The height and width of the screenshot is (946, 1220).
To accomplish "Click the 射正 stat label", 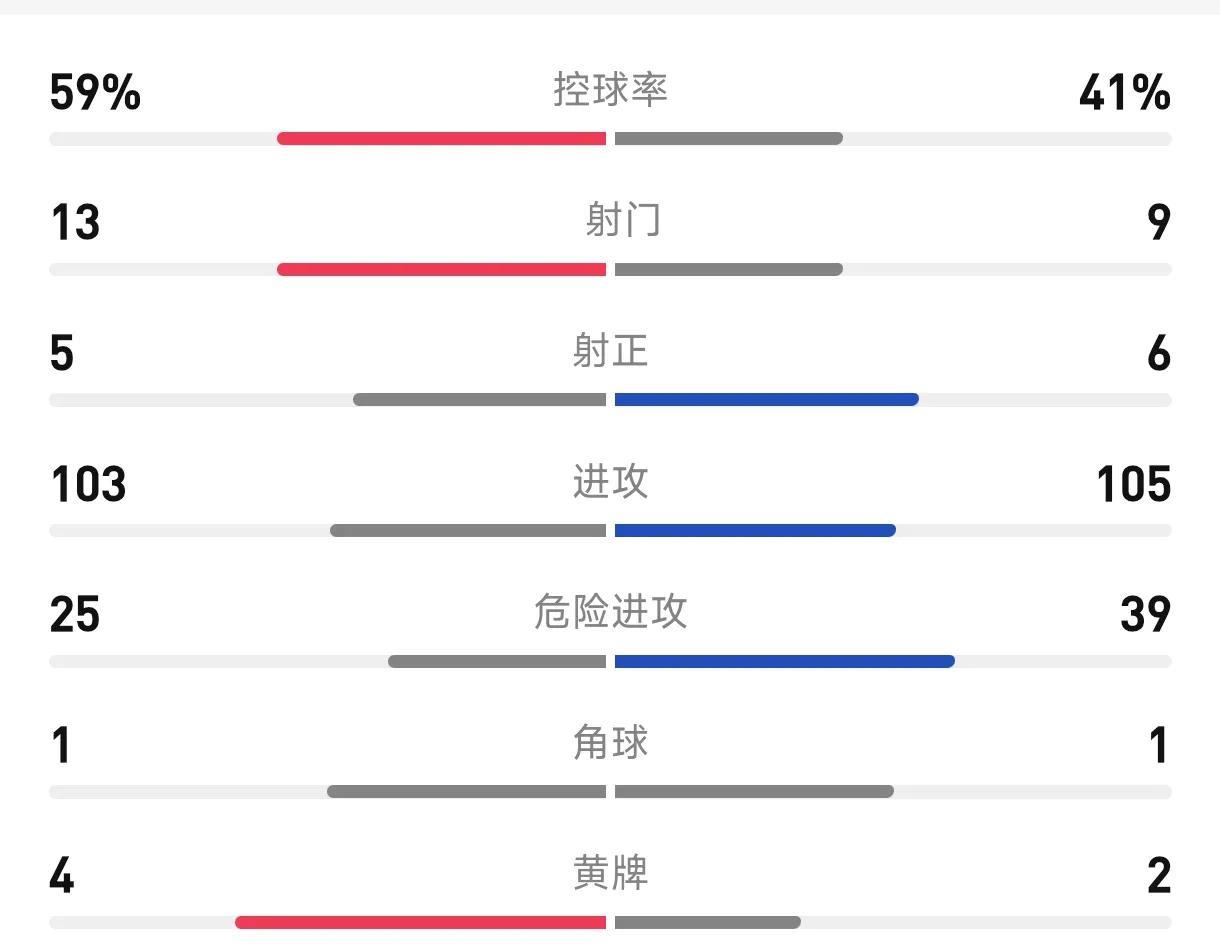I will pyautogui.click(x=610, y=351).
